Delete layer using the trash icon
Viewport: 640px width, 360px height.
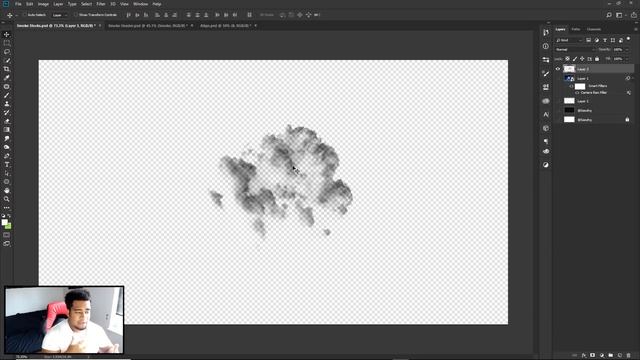(629, 356)
